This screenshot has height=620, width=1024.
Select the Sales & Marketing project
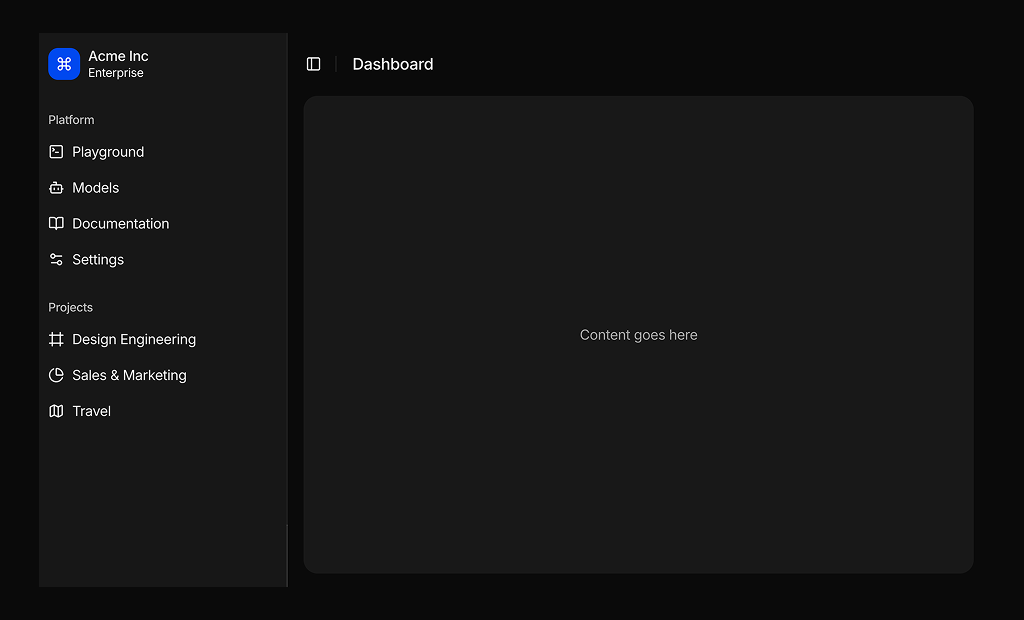129,376
